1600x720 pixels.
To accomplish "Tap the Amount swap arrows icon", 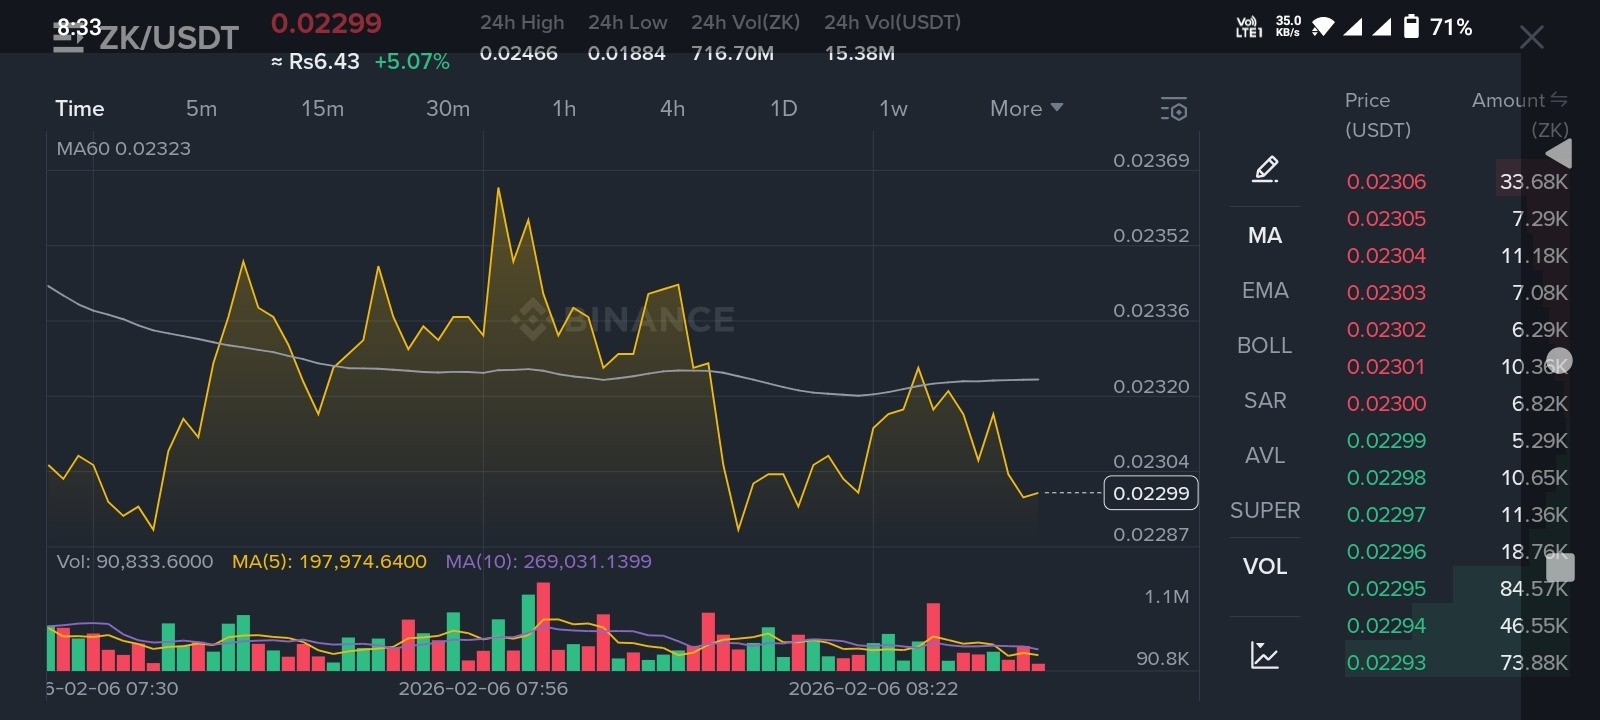I will 1558,99.
